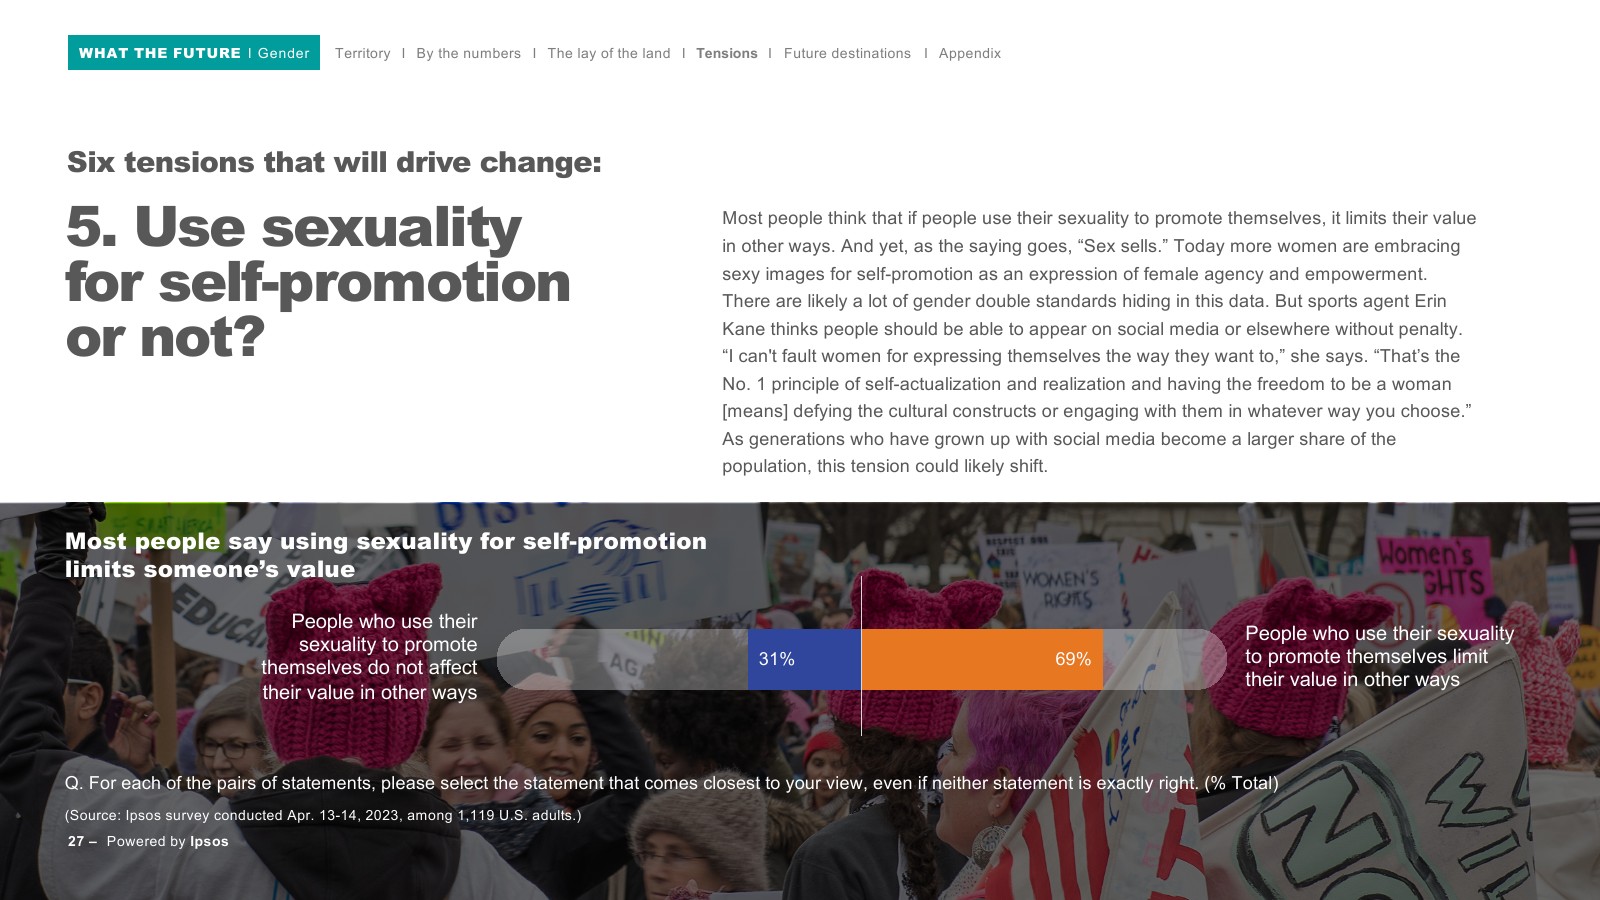Click the survey question text starting with 'Q.'
The height and width of the screenshot is (900, 1600).
click(x=671, y=783)
